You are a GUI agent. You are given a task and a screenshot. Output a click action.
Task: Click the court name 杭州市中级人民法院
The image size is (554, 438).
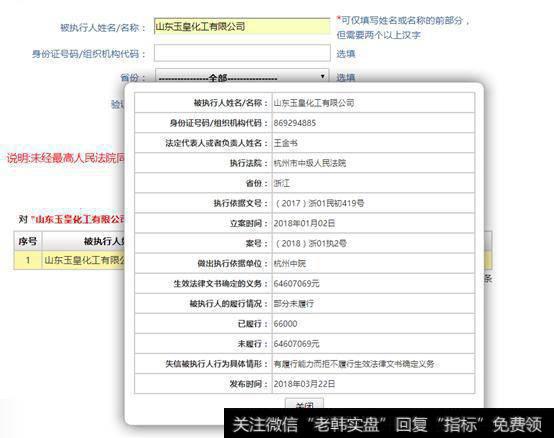[x=310, y=163]
